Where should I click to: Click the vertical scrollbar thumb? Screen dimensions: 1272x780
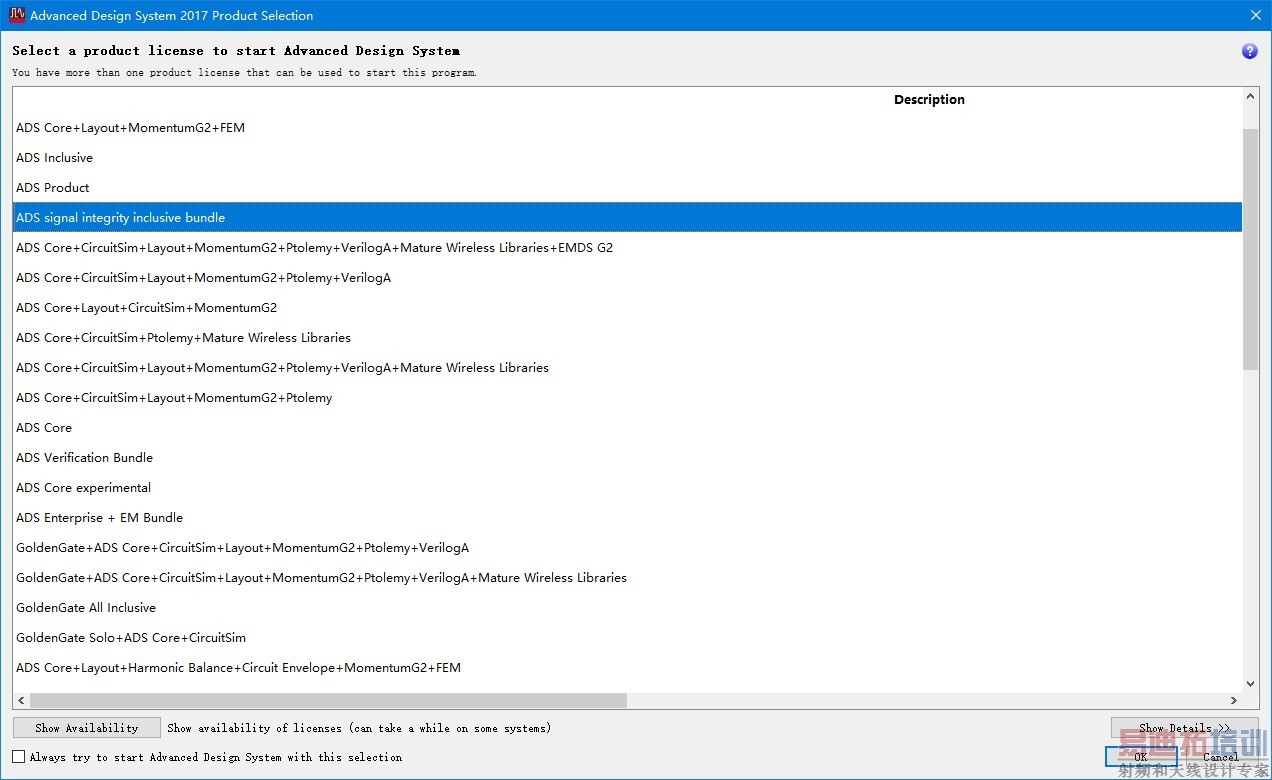point(1250,249)
